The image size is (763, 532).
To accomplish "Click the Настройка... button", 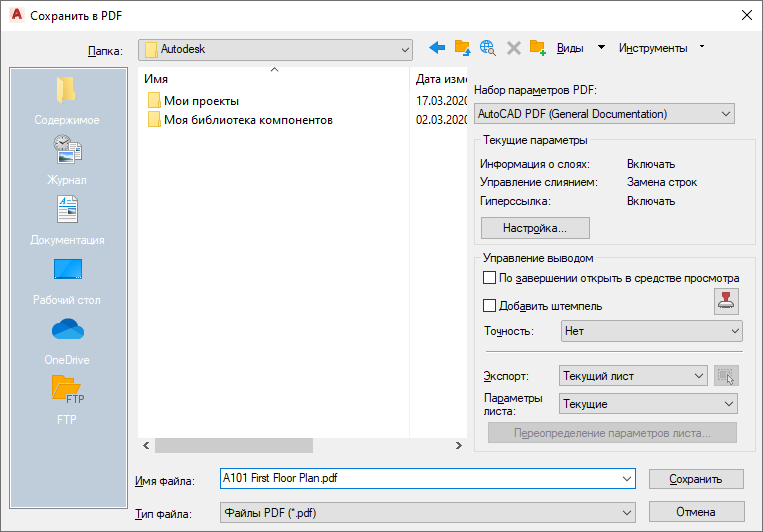I will [x=535, y=228].
